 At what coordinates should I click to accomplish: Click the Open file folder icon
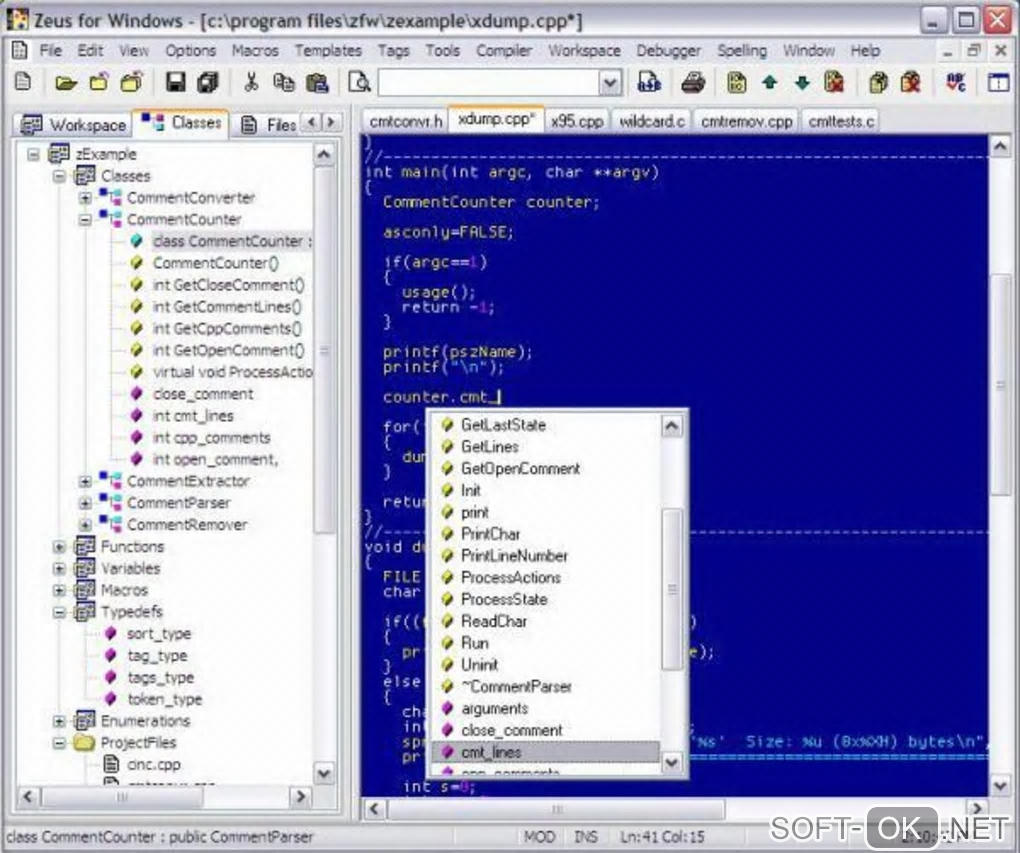(66, 83)
